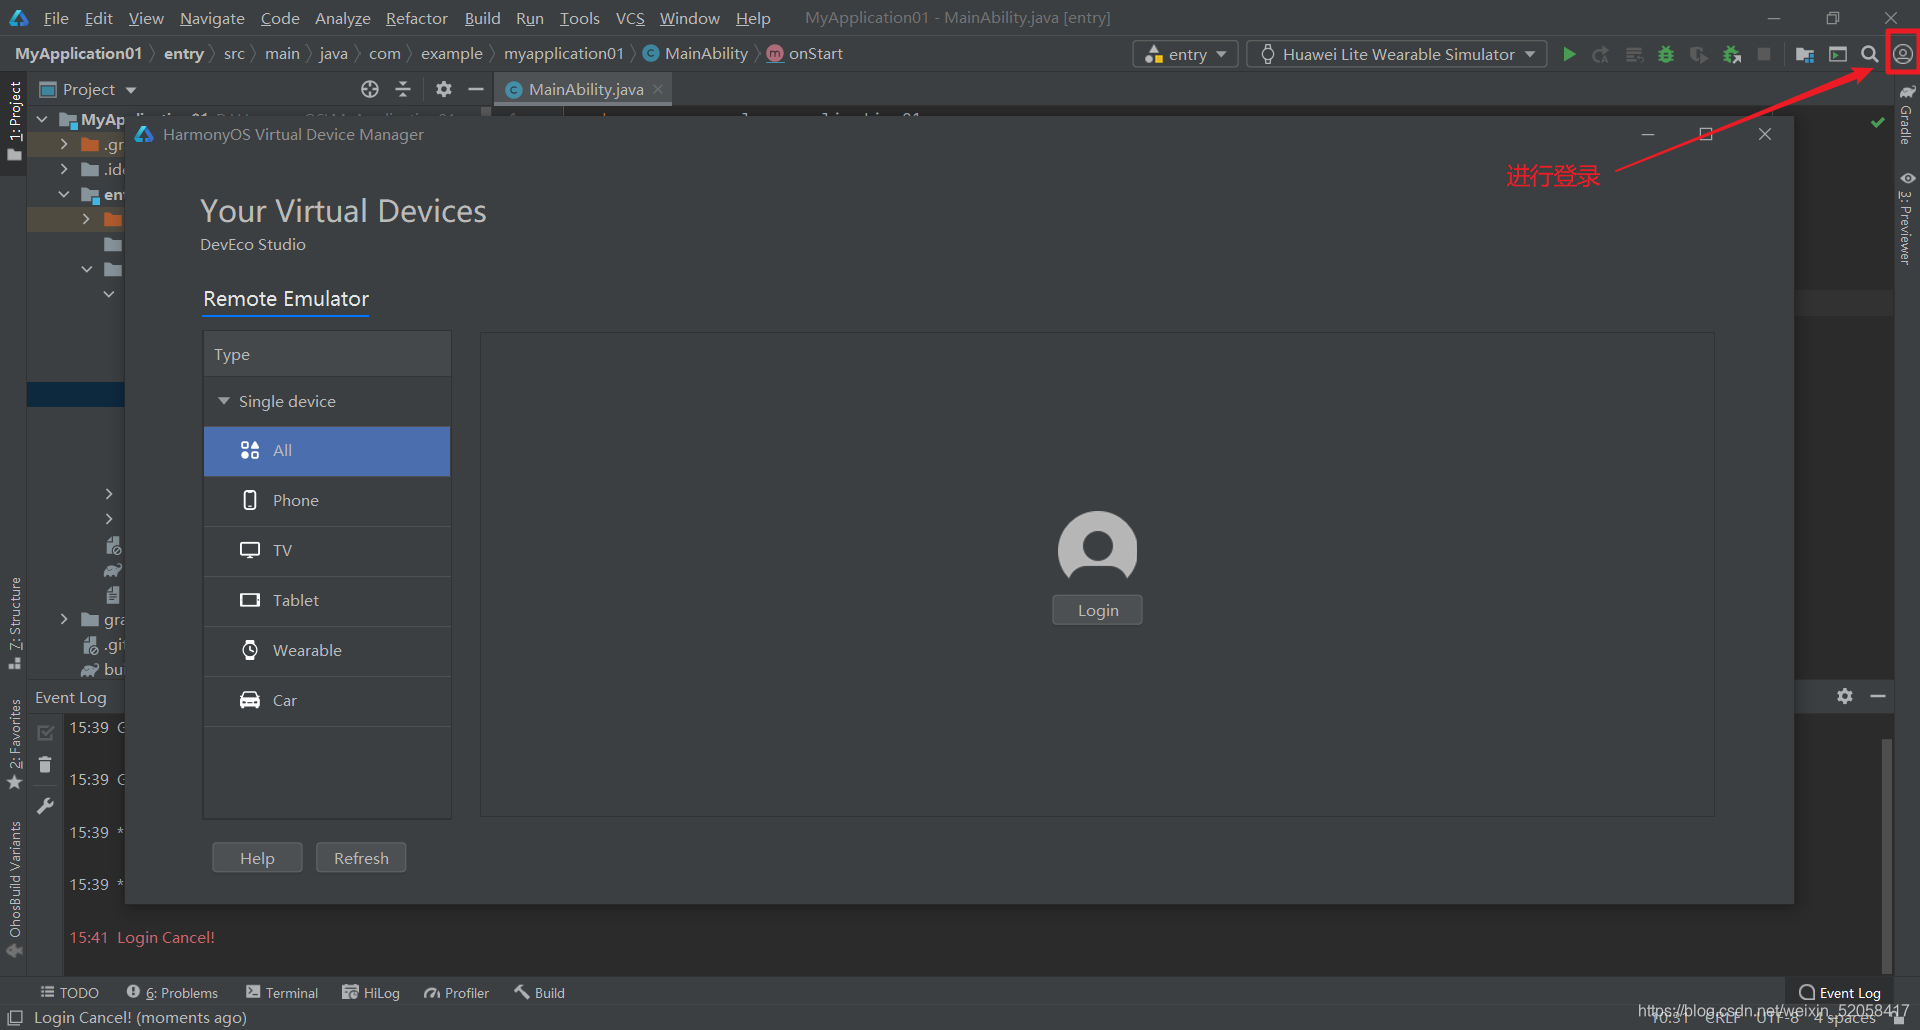
Task: Collapse the Single device group
Action: click(224, 401)
